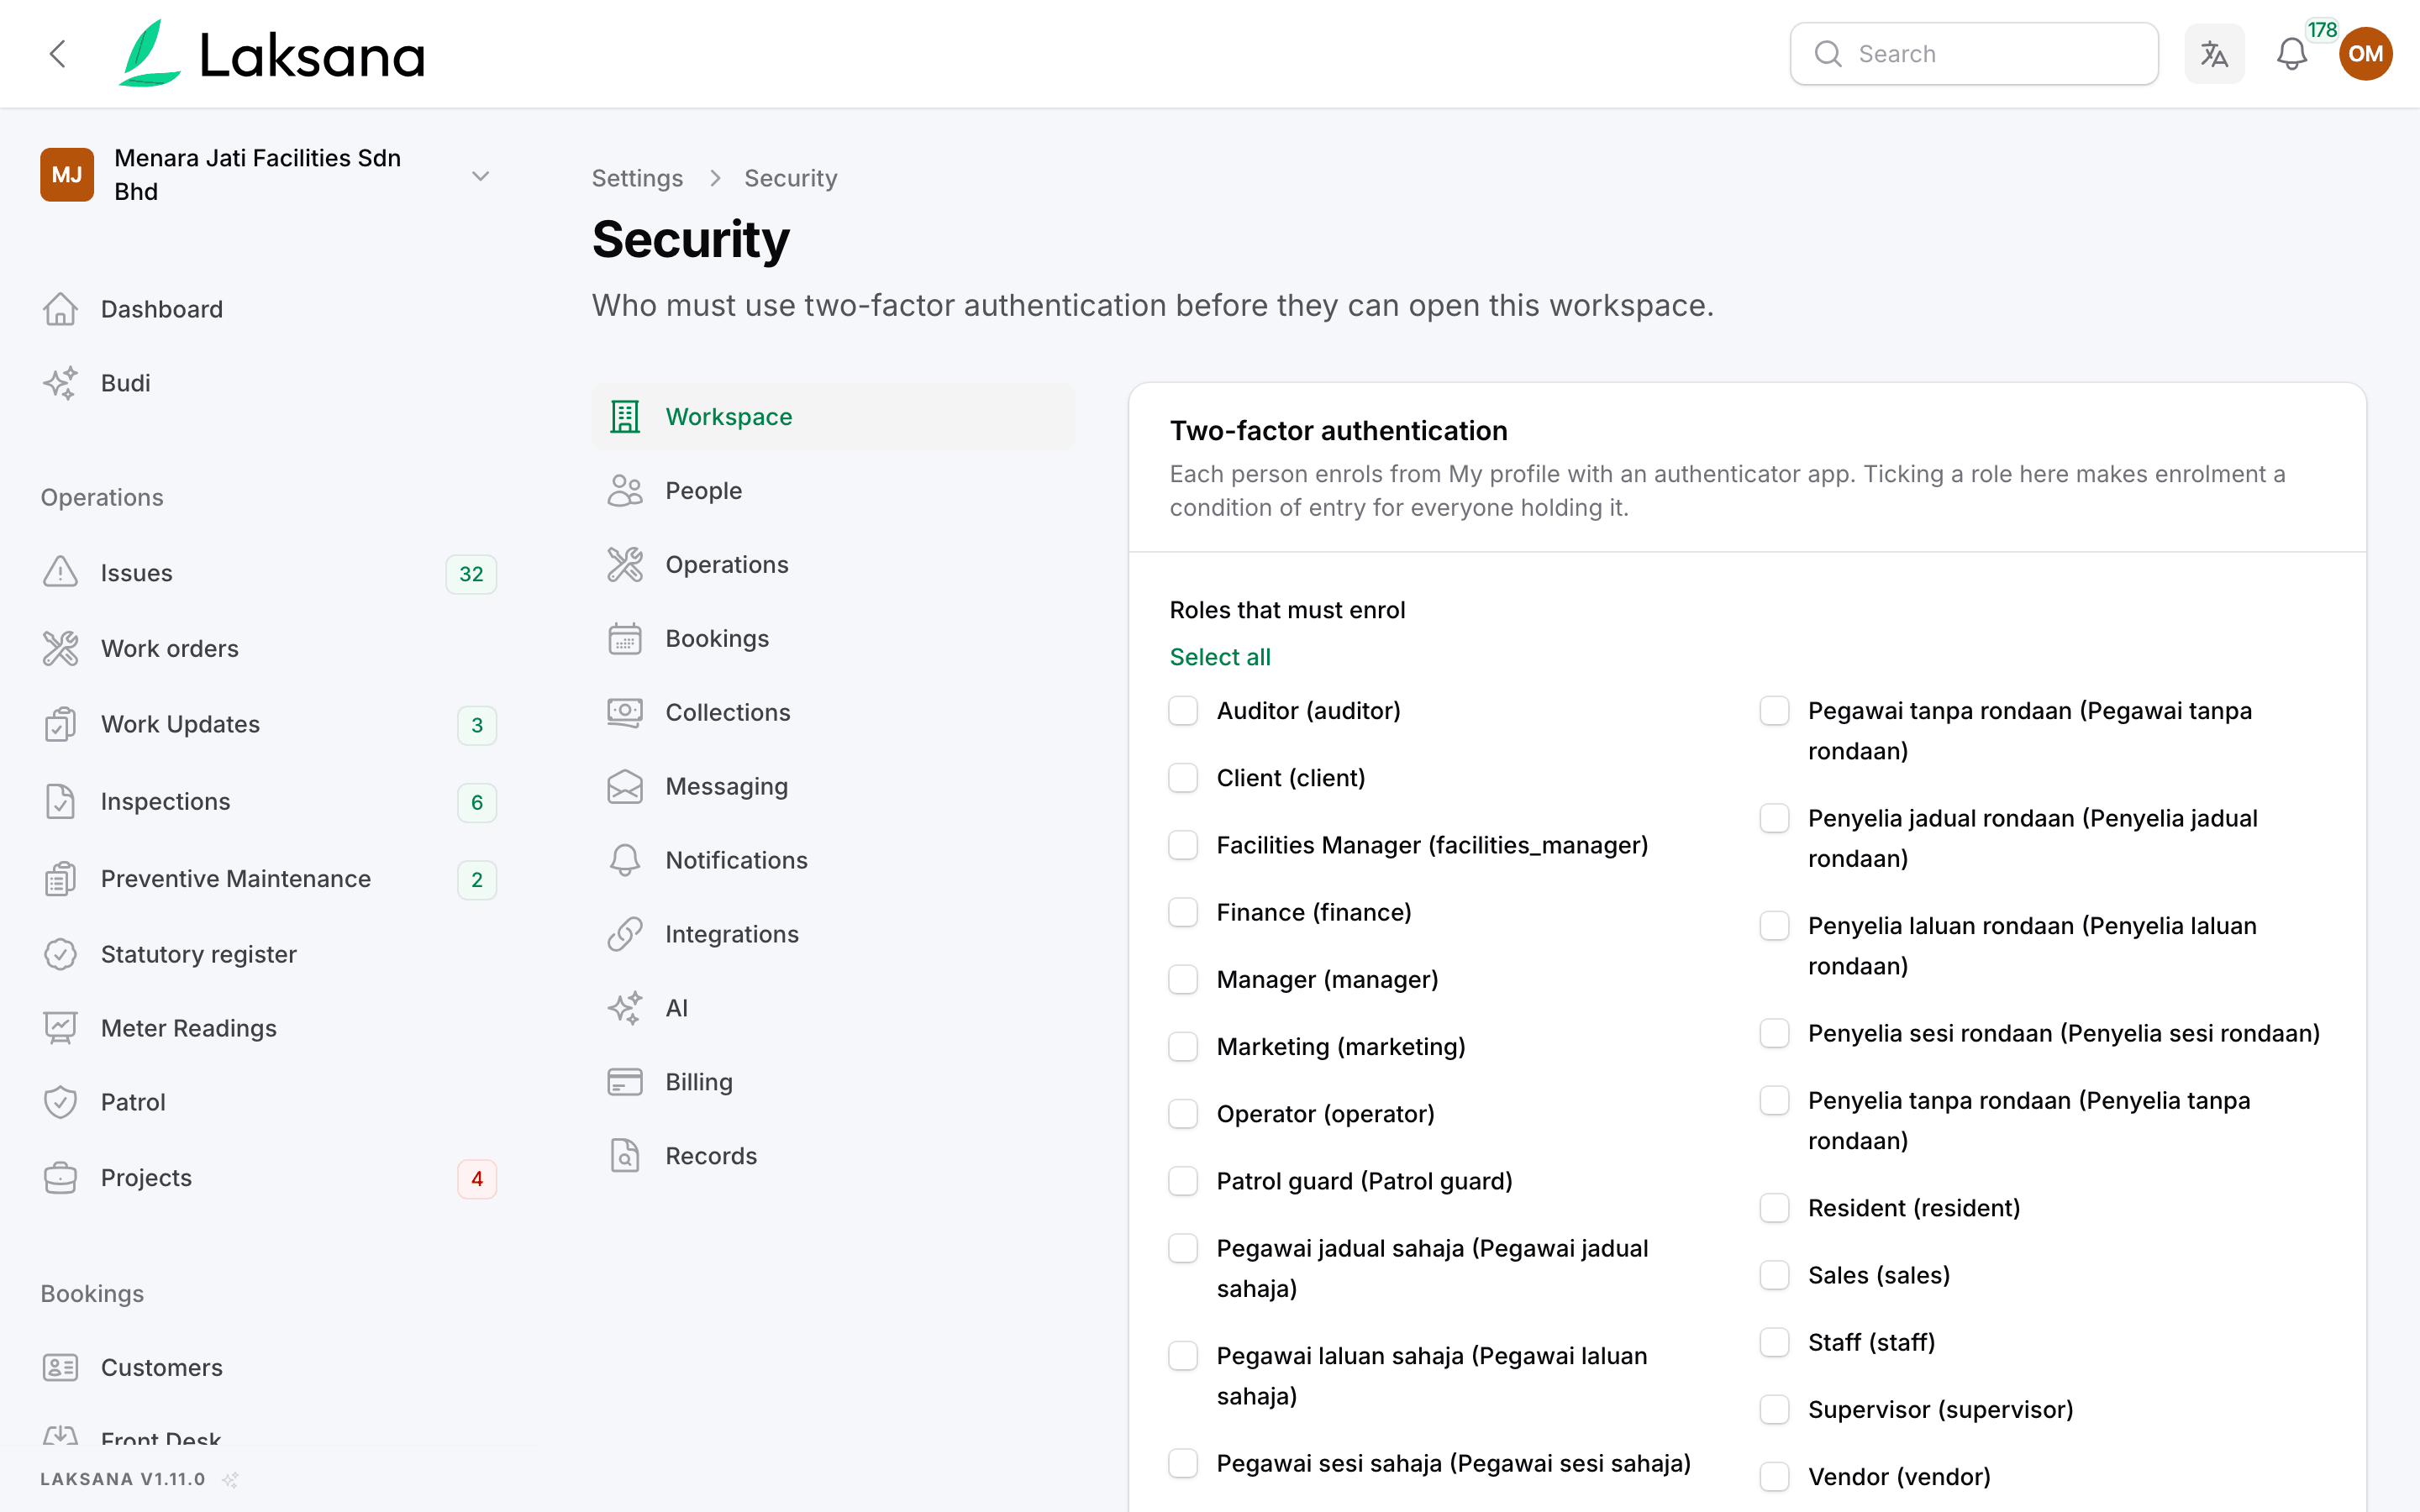The width and height of the screenshot is (2420, 1512).
Task: Click the Issues warning triangle icon
Action: (x=60, y=573)
